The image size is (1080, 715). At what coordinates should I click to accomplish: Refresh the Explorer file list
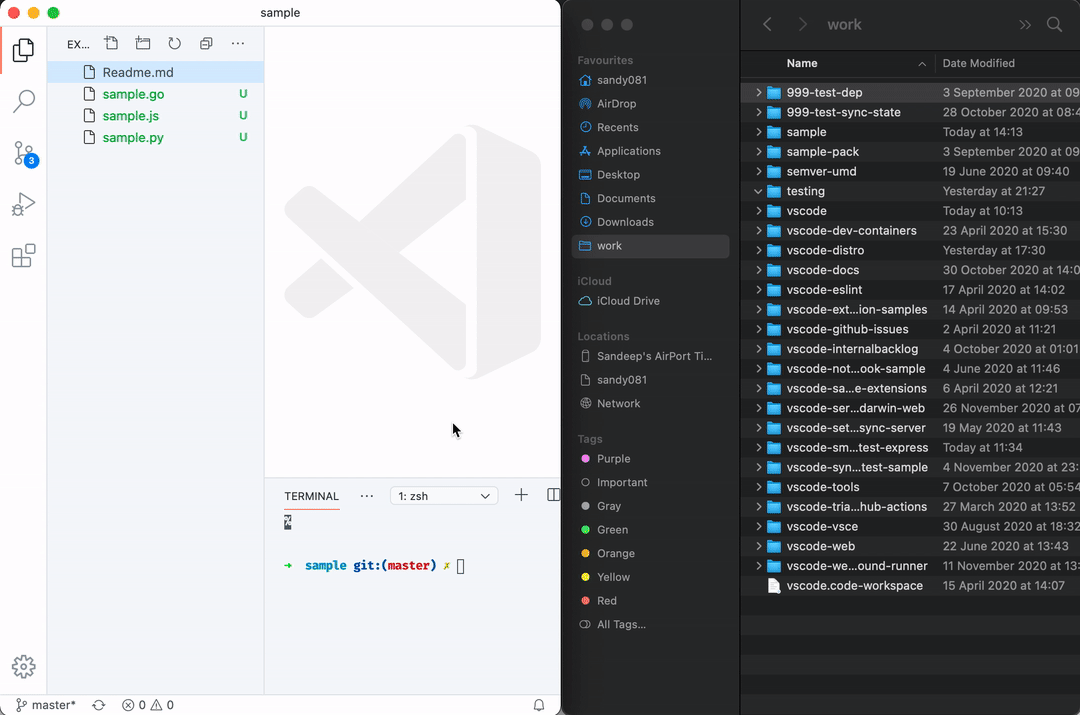tap(174, 43)
